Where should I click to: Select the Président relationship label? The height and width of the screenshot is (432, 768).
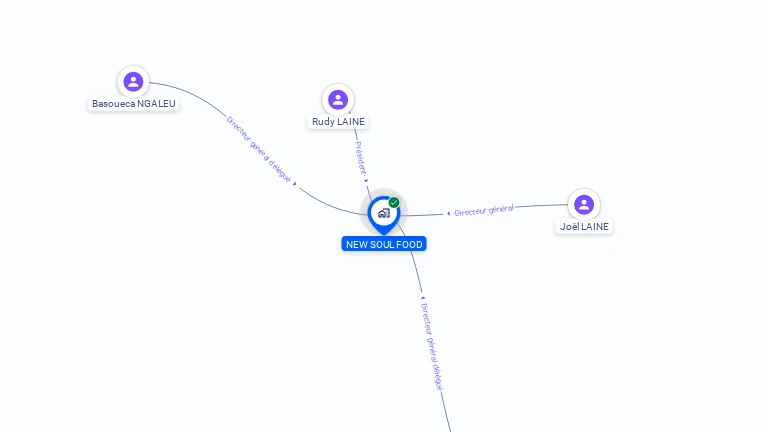point(360,158)
